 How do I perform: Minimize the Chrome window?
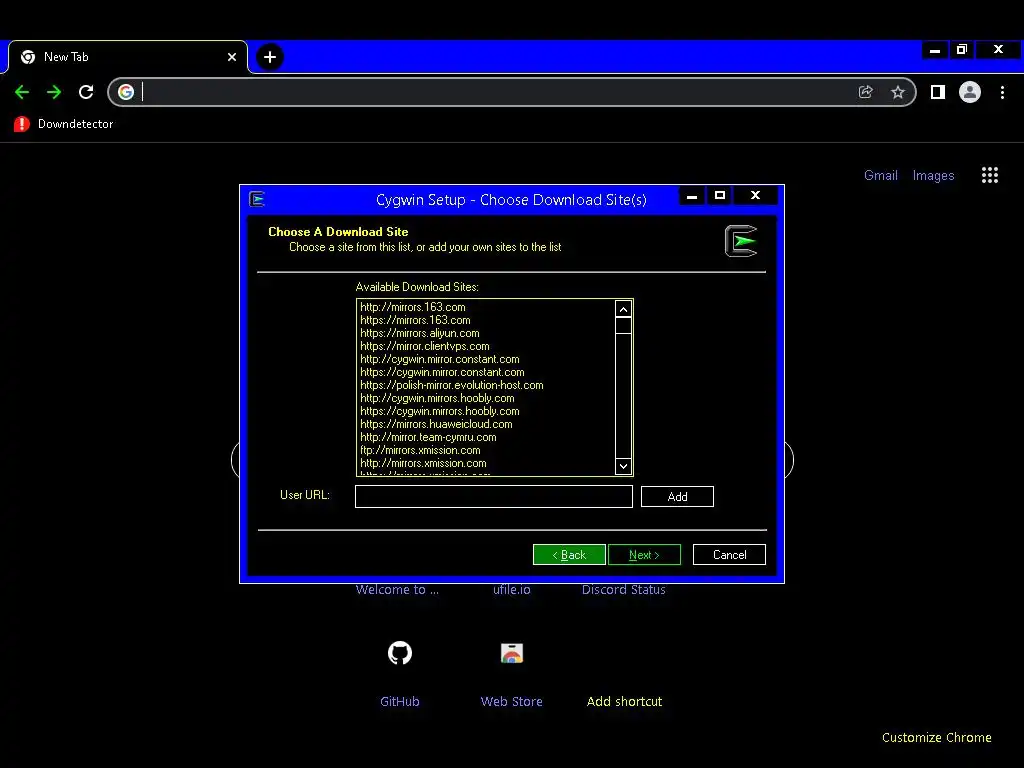tap(935, 50)
